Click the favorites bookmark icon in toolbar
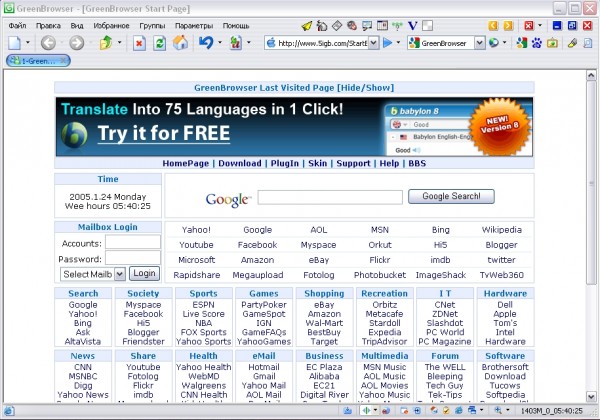The height and width of the screenshot is (420, 600). pos(236,43)
